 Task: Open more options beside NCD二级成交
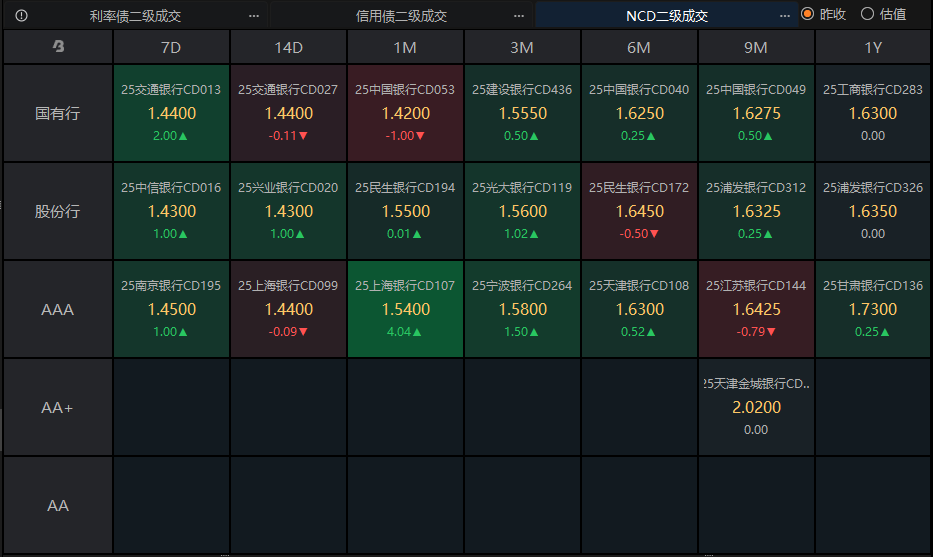785,16
